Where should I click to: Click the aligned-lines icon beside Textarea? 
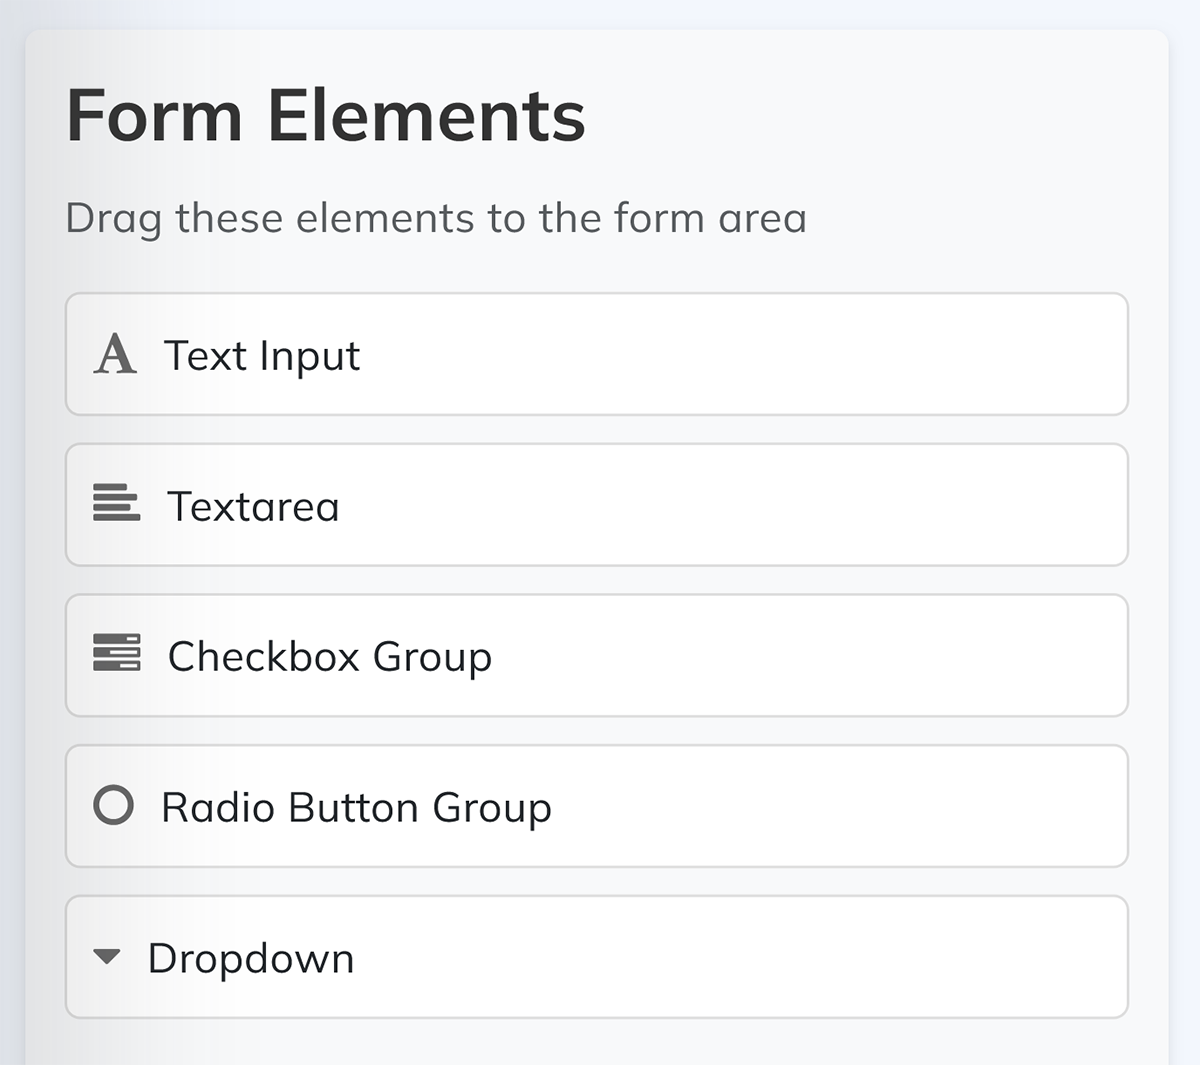116,503
